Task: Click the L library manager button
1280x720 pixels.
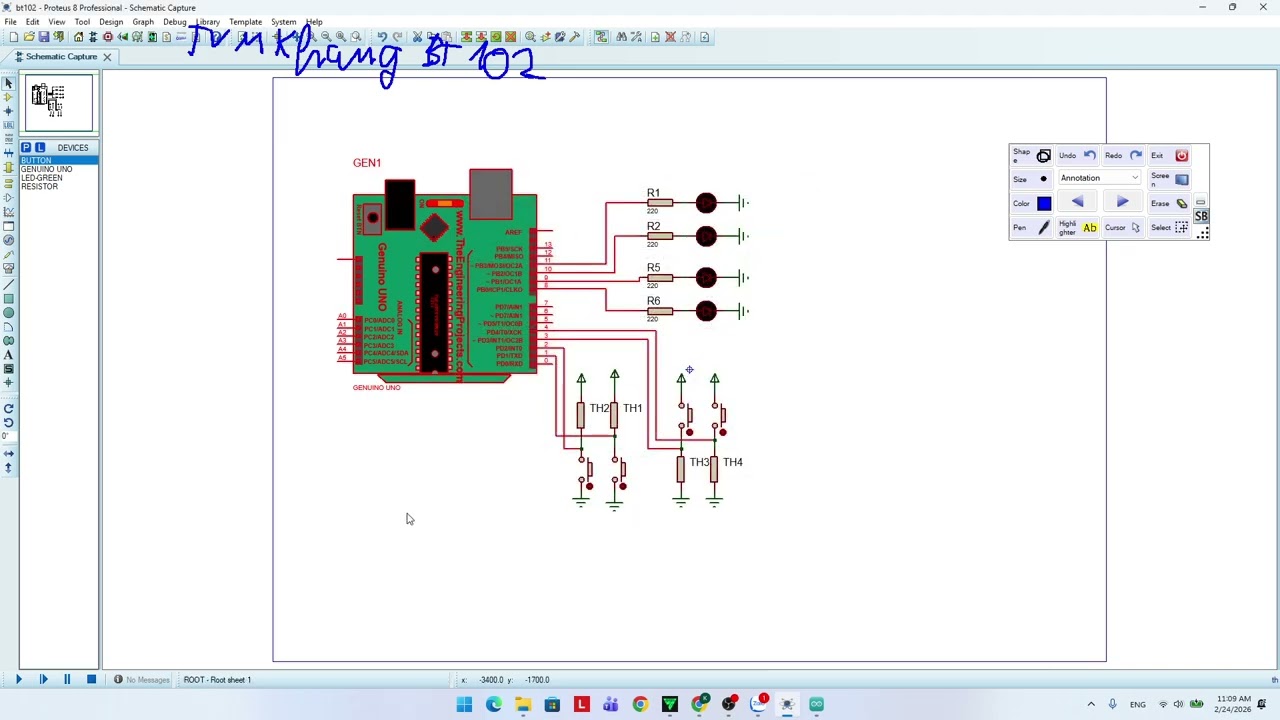Action: click(x=40, y=148)
